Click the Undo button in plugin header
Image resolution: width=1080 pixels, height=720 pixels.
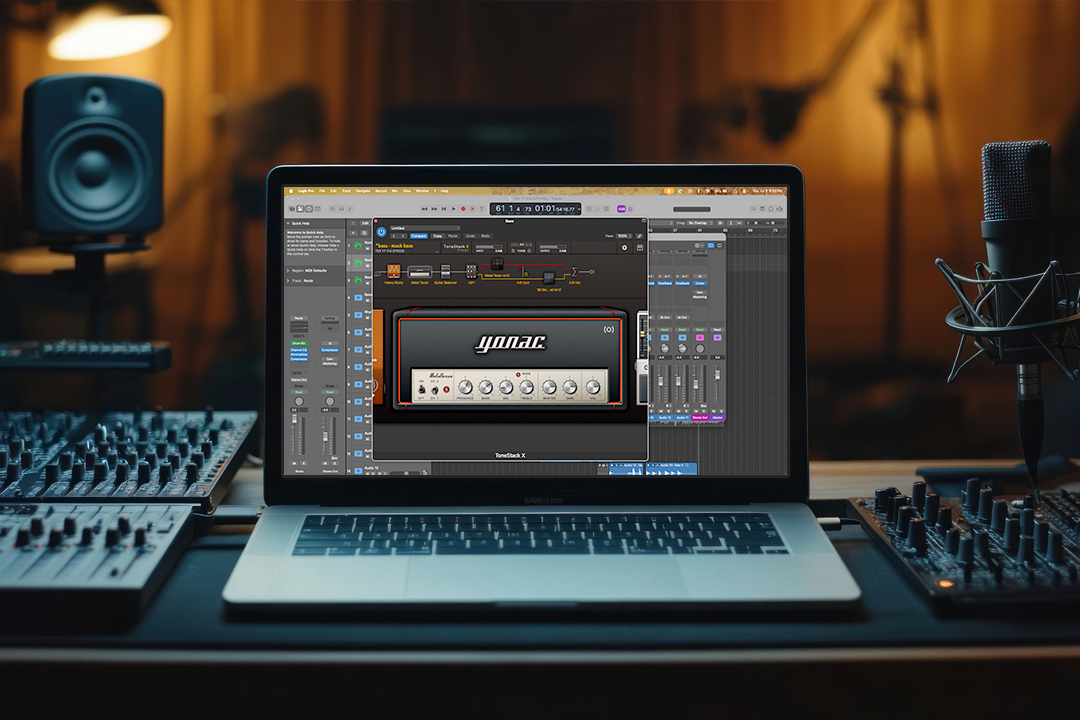pyautogui.click(x=470, y=236)
